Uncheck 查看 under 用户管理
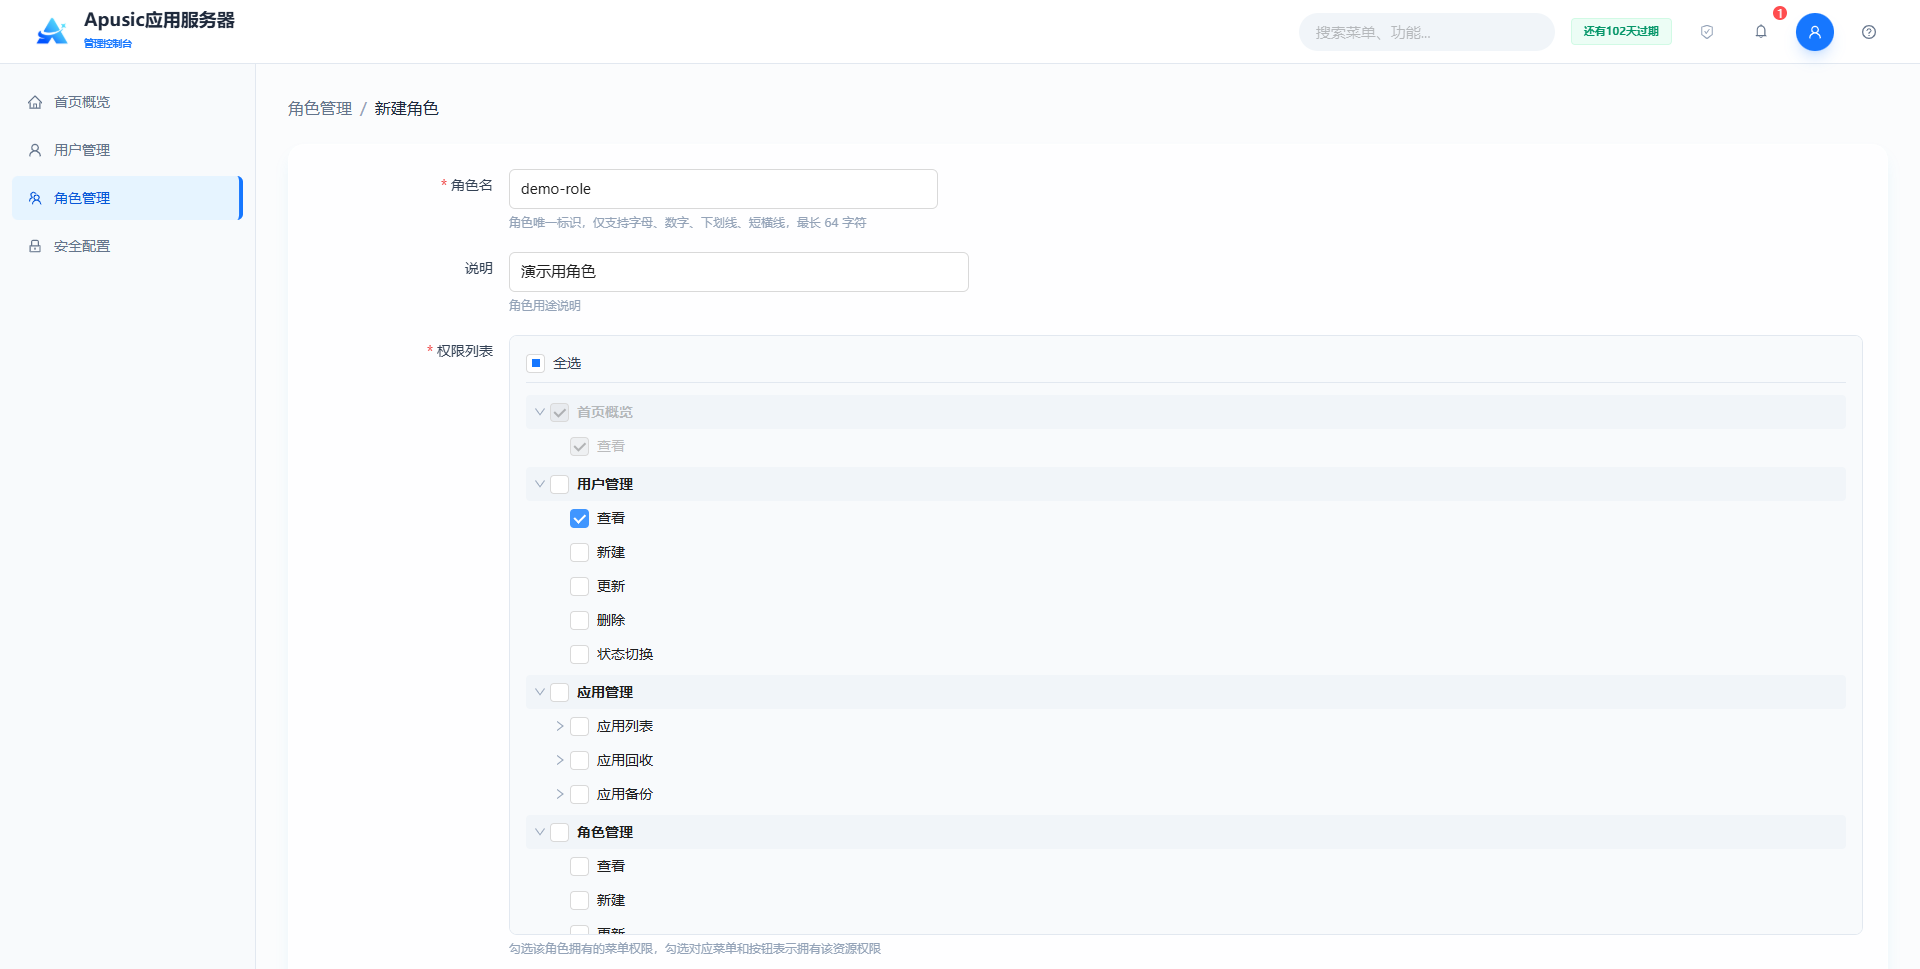 click(580, 518)
